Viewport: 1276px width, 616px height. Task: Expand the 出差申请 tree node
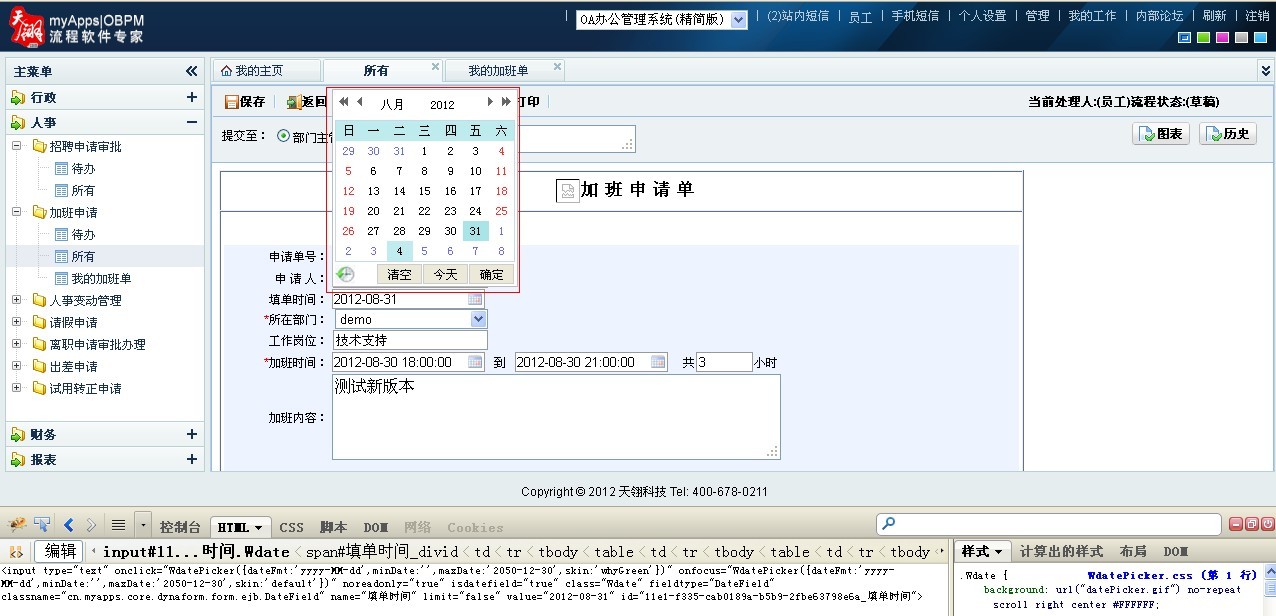point(17,366)
